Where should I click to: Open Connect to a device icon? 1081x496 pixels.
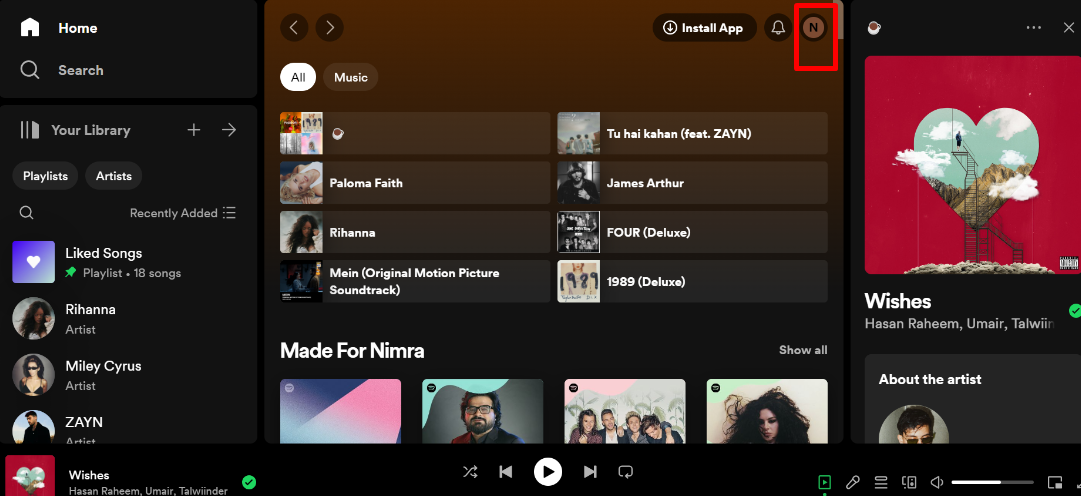[x=909, y=482]
